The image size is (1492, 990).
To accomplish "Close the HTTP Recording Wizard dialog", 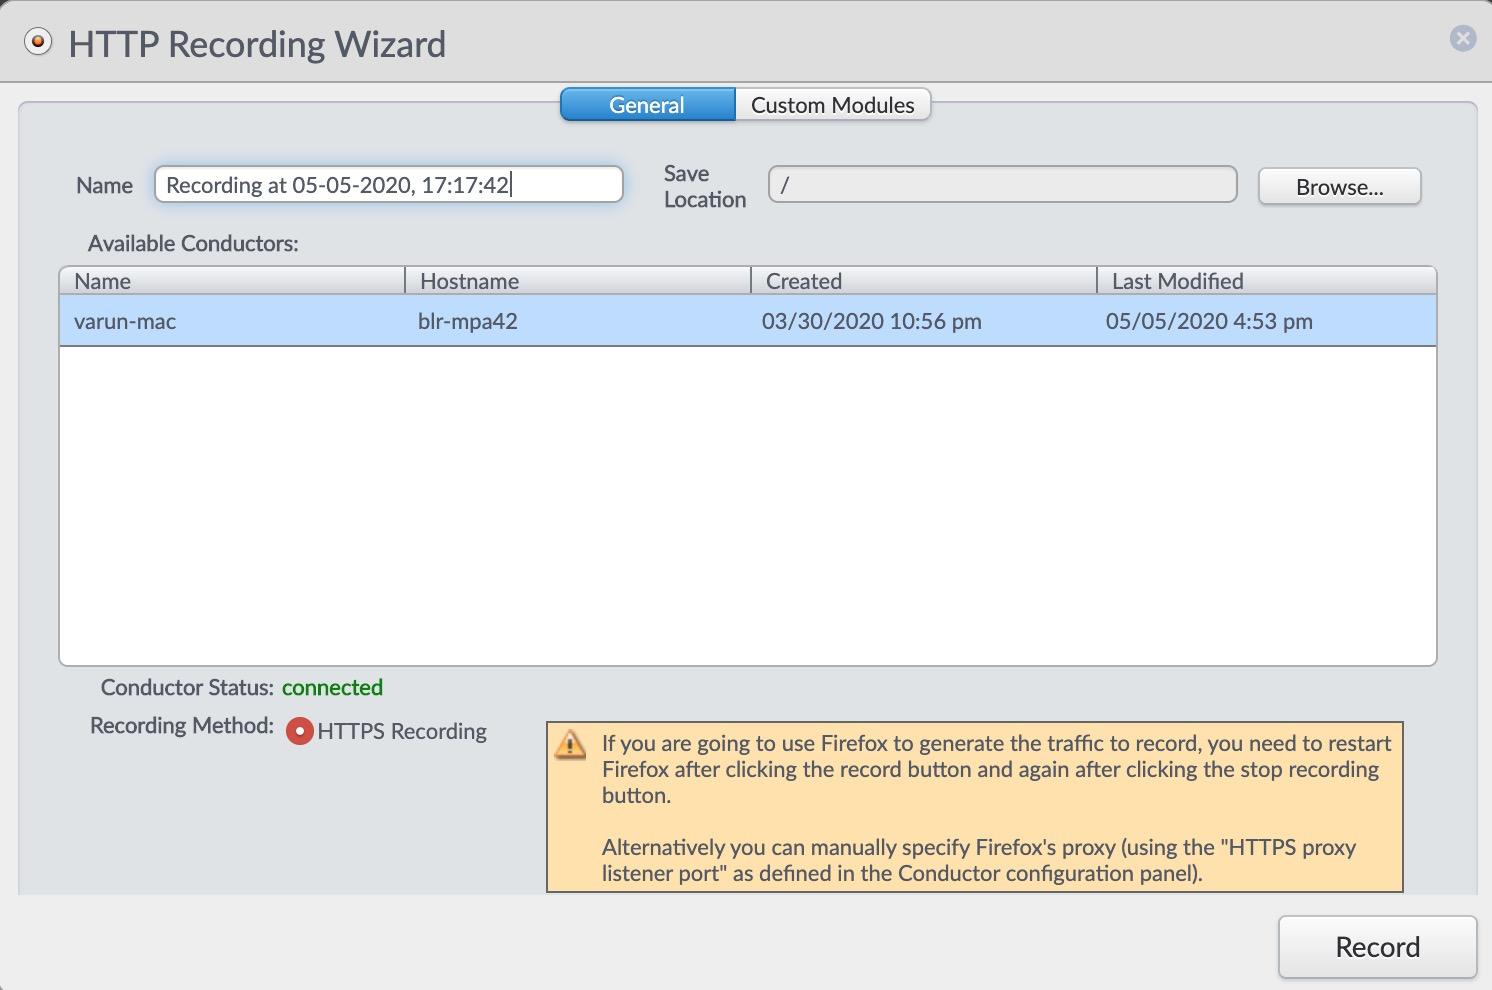I will click(1462, 39).
